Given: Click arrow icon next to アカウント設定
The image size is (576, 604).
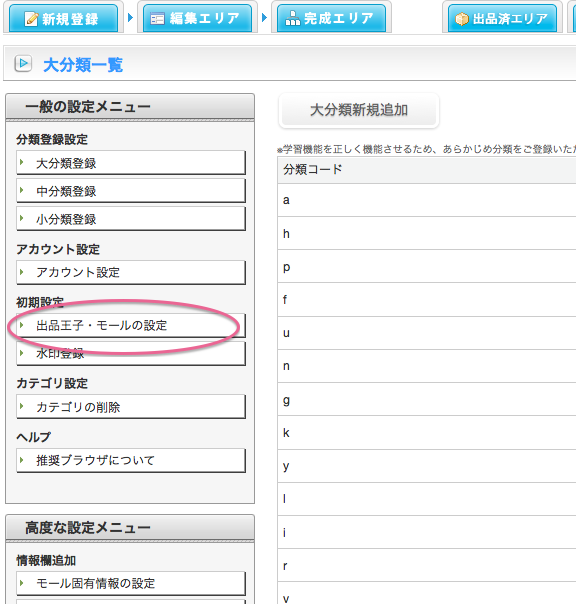Looking at the screenshot, I should pyautogui.click(x=22, y=272).
